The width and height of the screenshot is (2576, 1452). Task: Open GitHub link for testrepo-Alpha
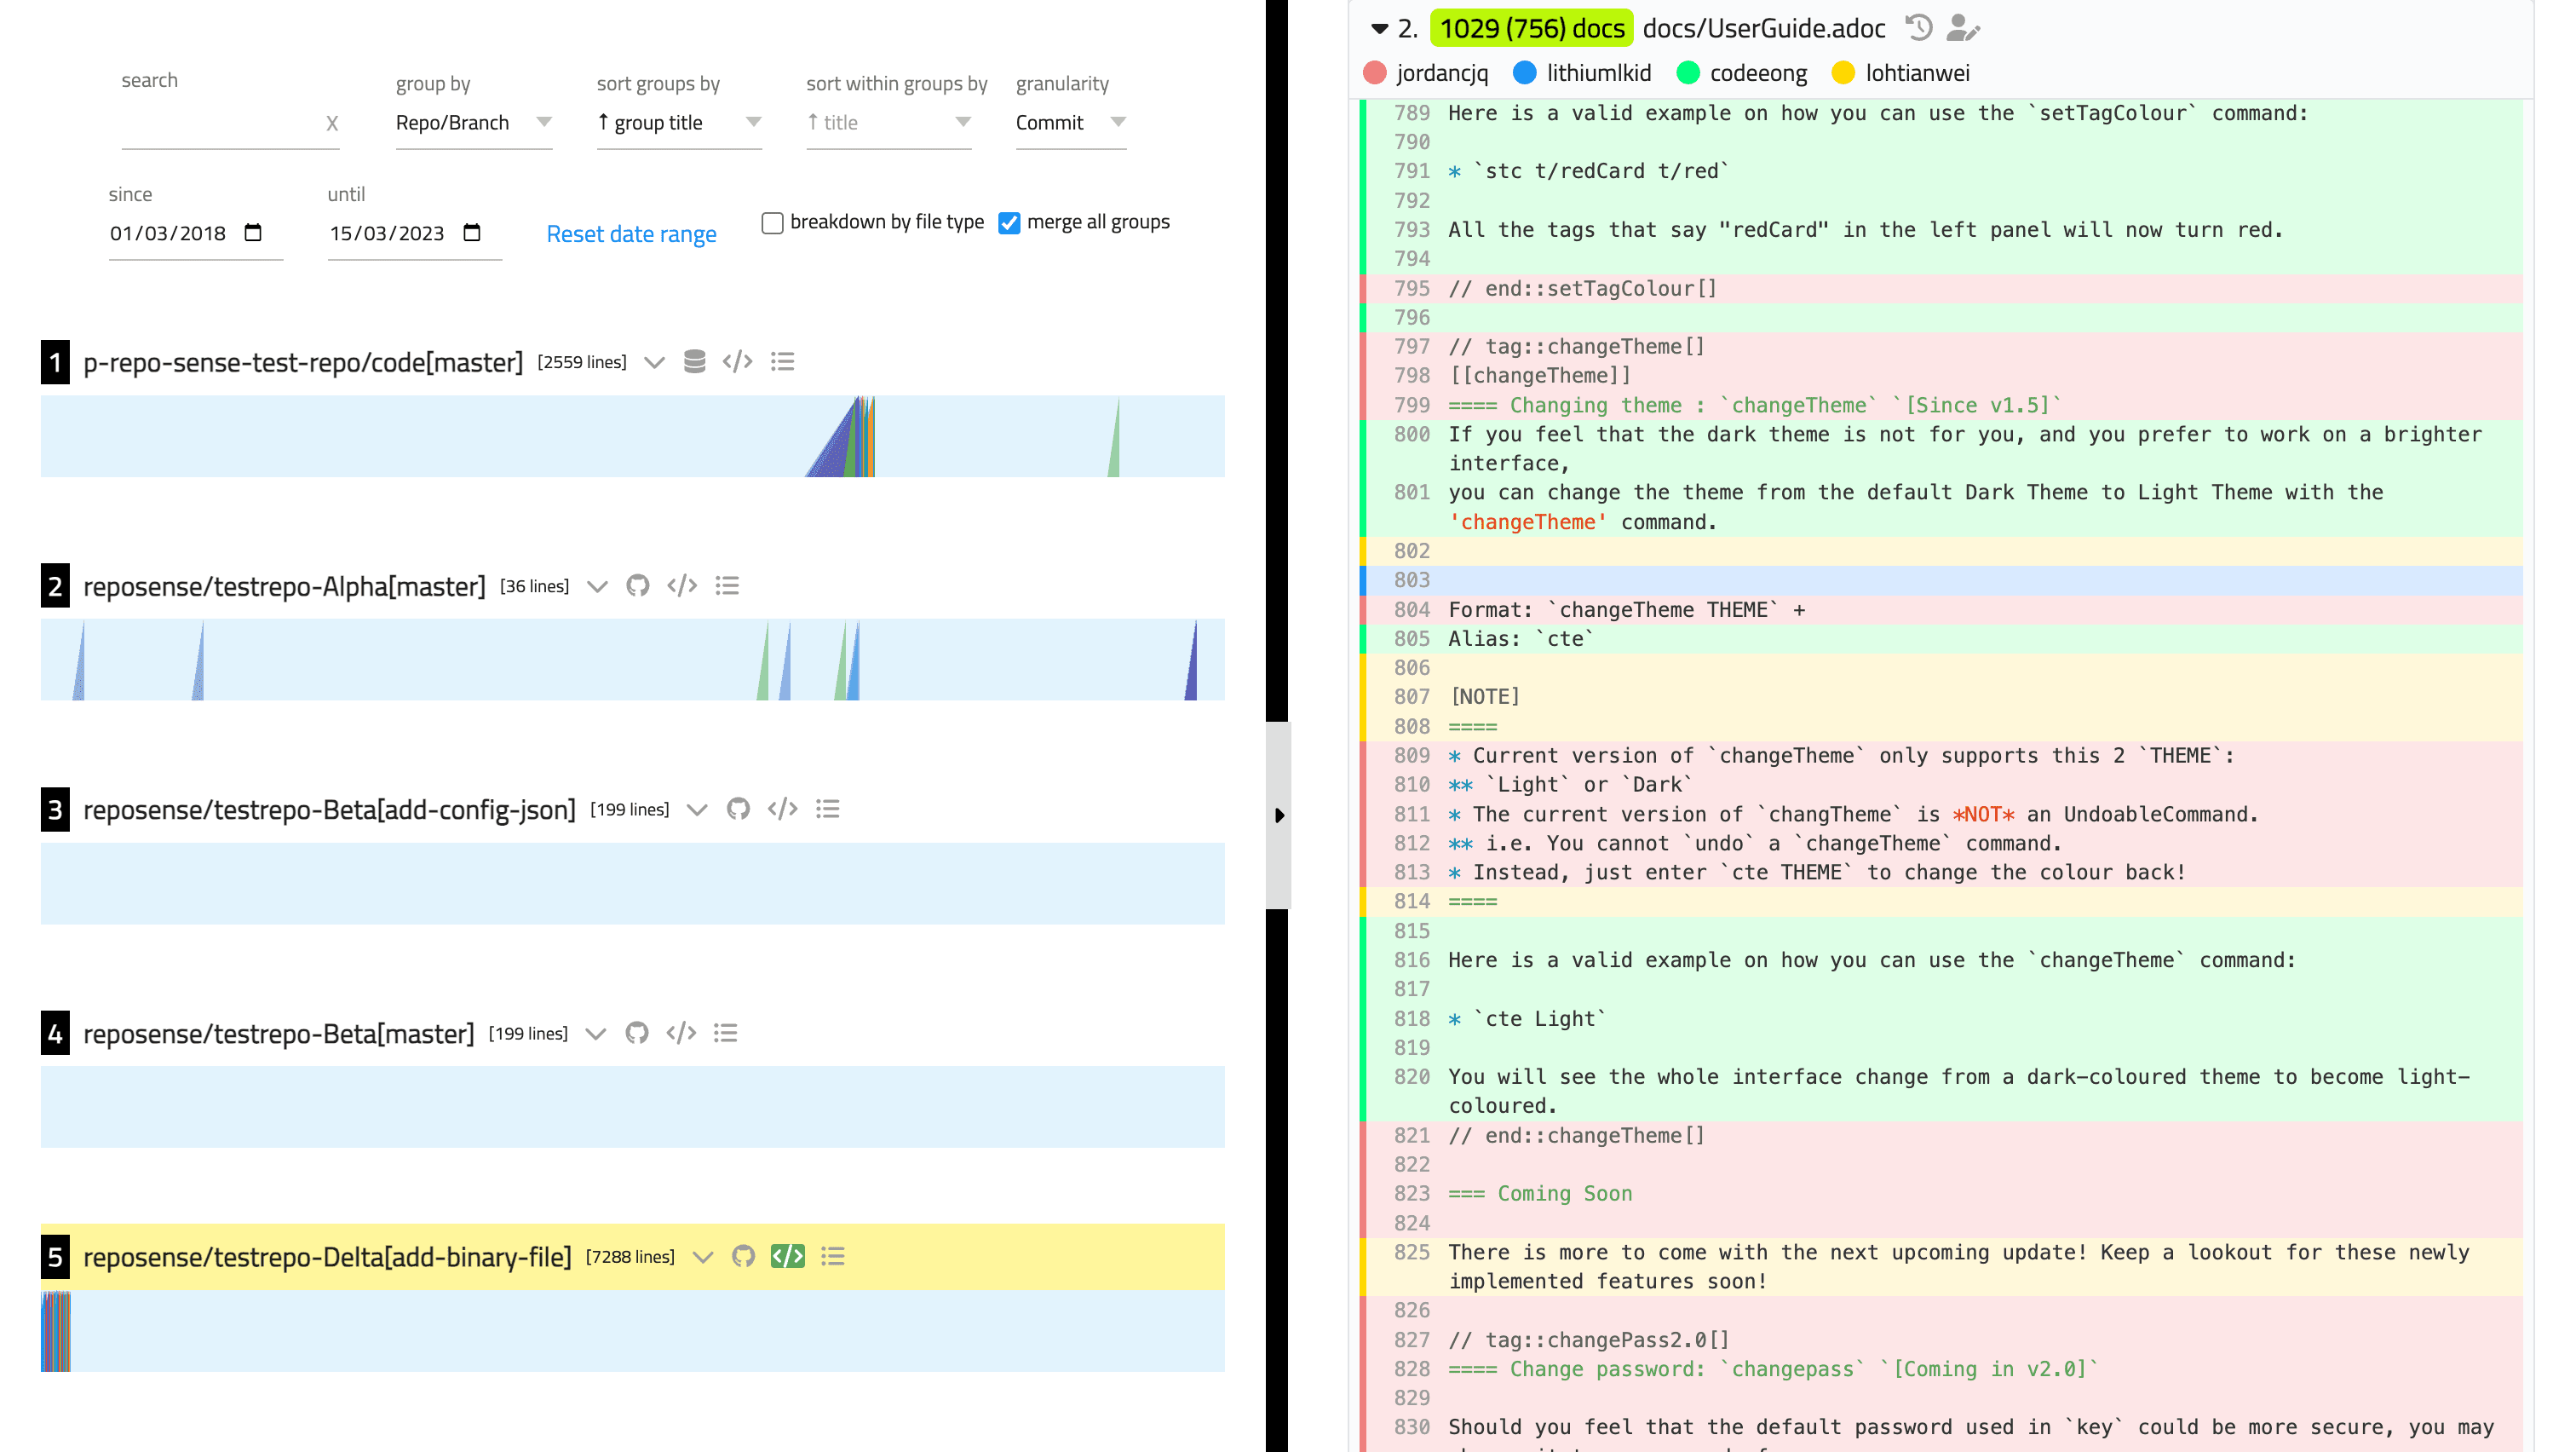coord(637,585)
